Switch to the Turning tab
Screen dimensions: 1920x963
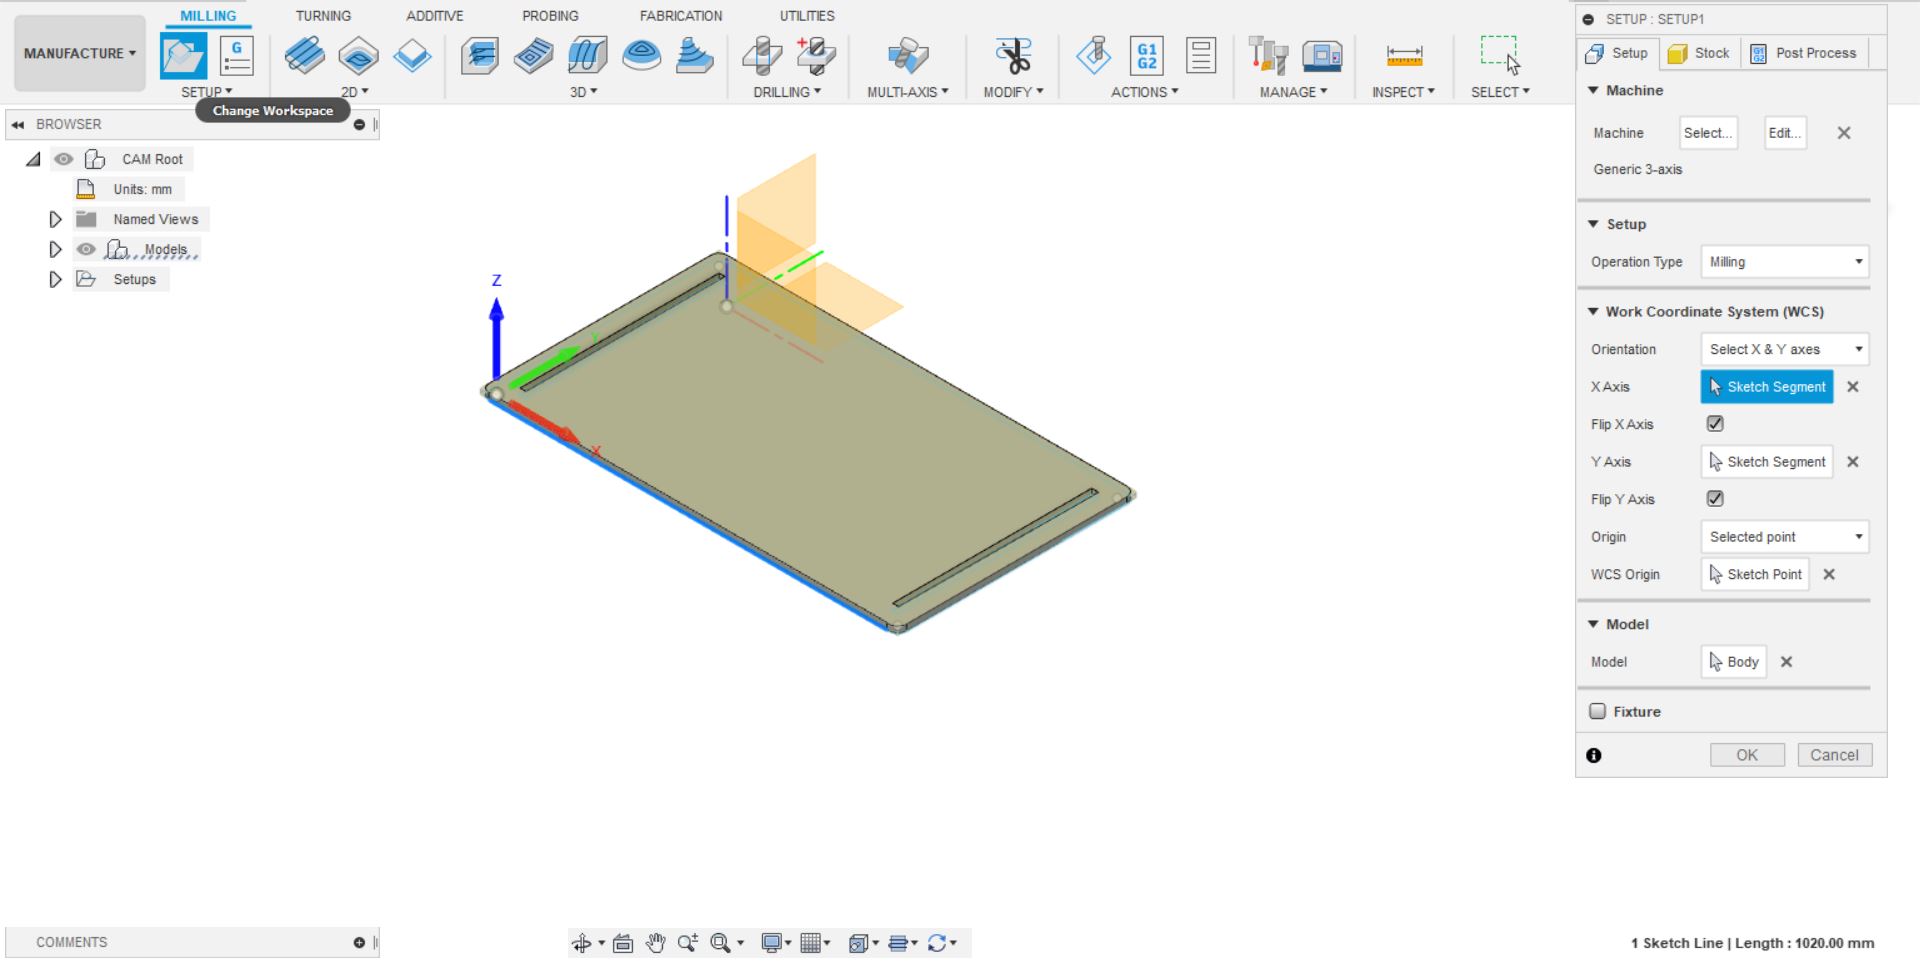323,16
